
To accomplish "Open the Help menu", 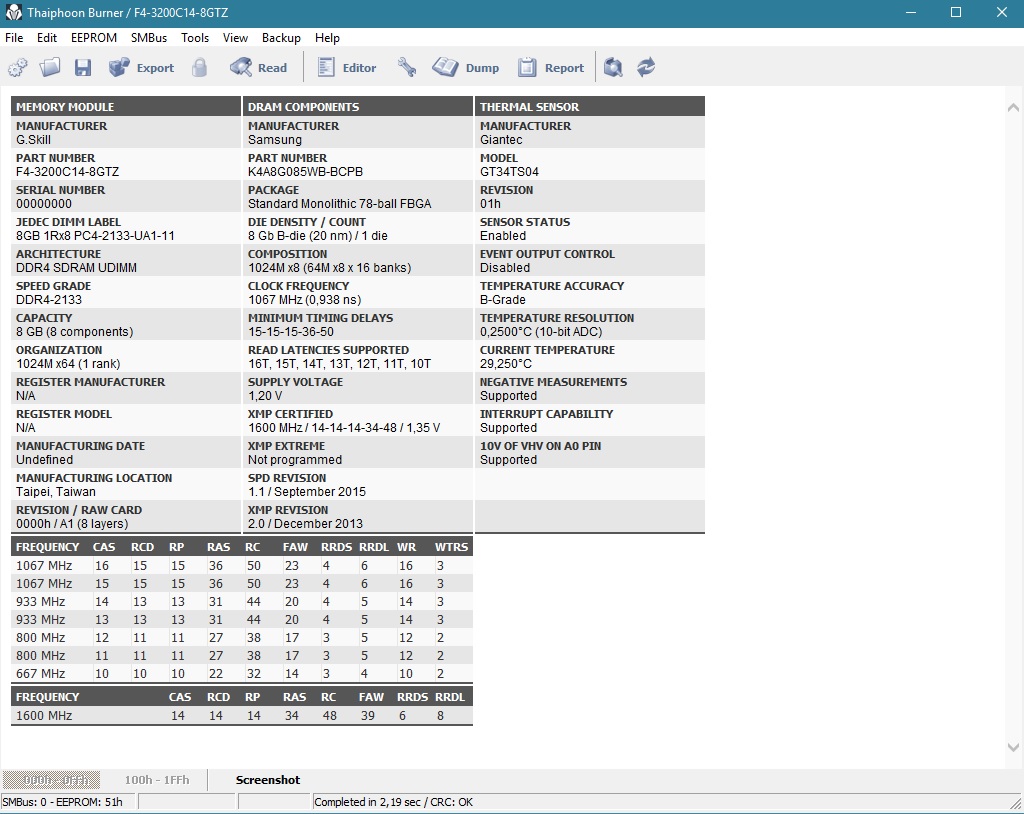I will 327,38.
